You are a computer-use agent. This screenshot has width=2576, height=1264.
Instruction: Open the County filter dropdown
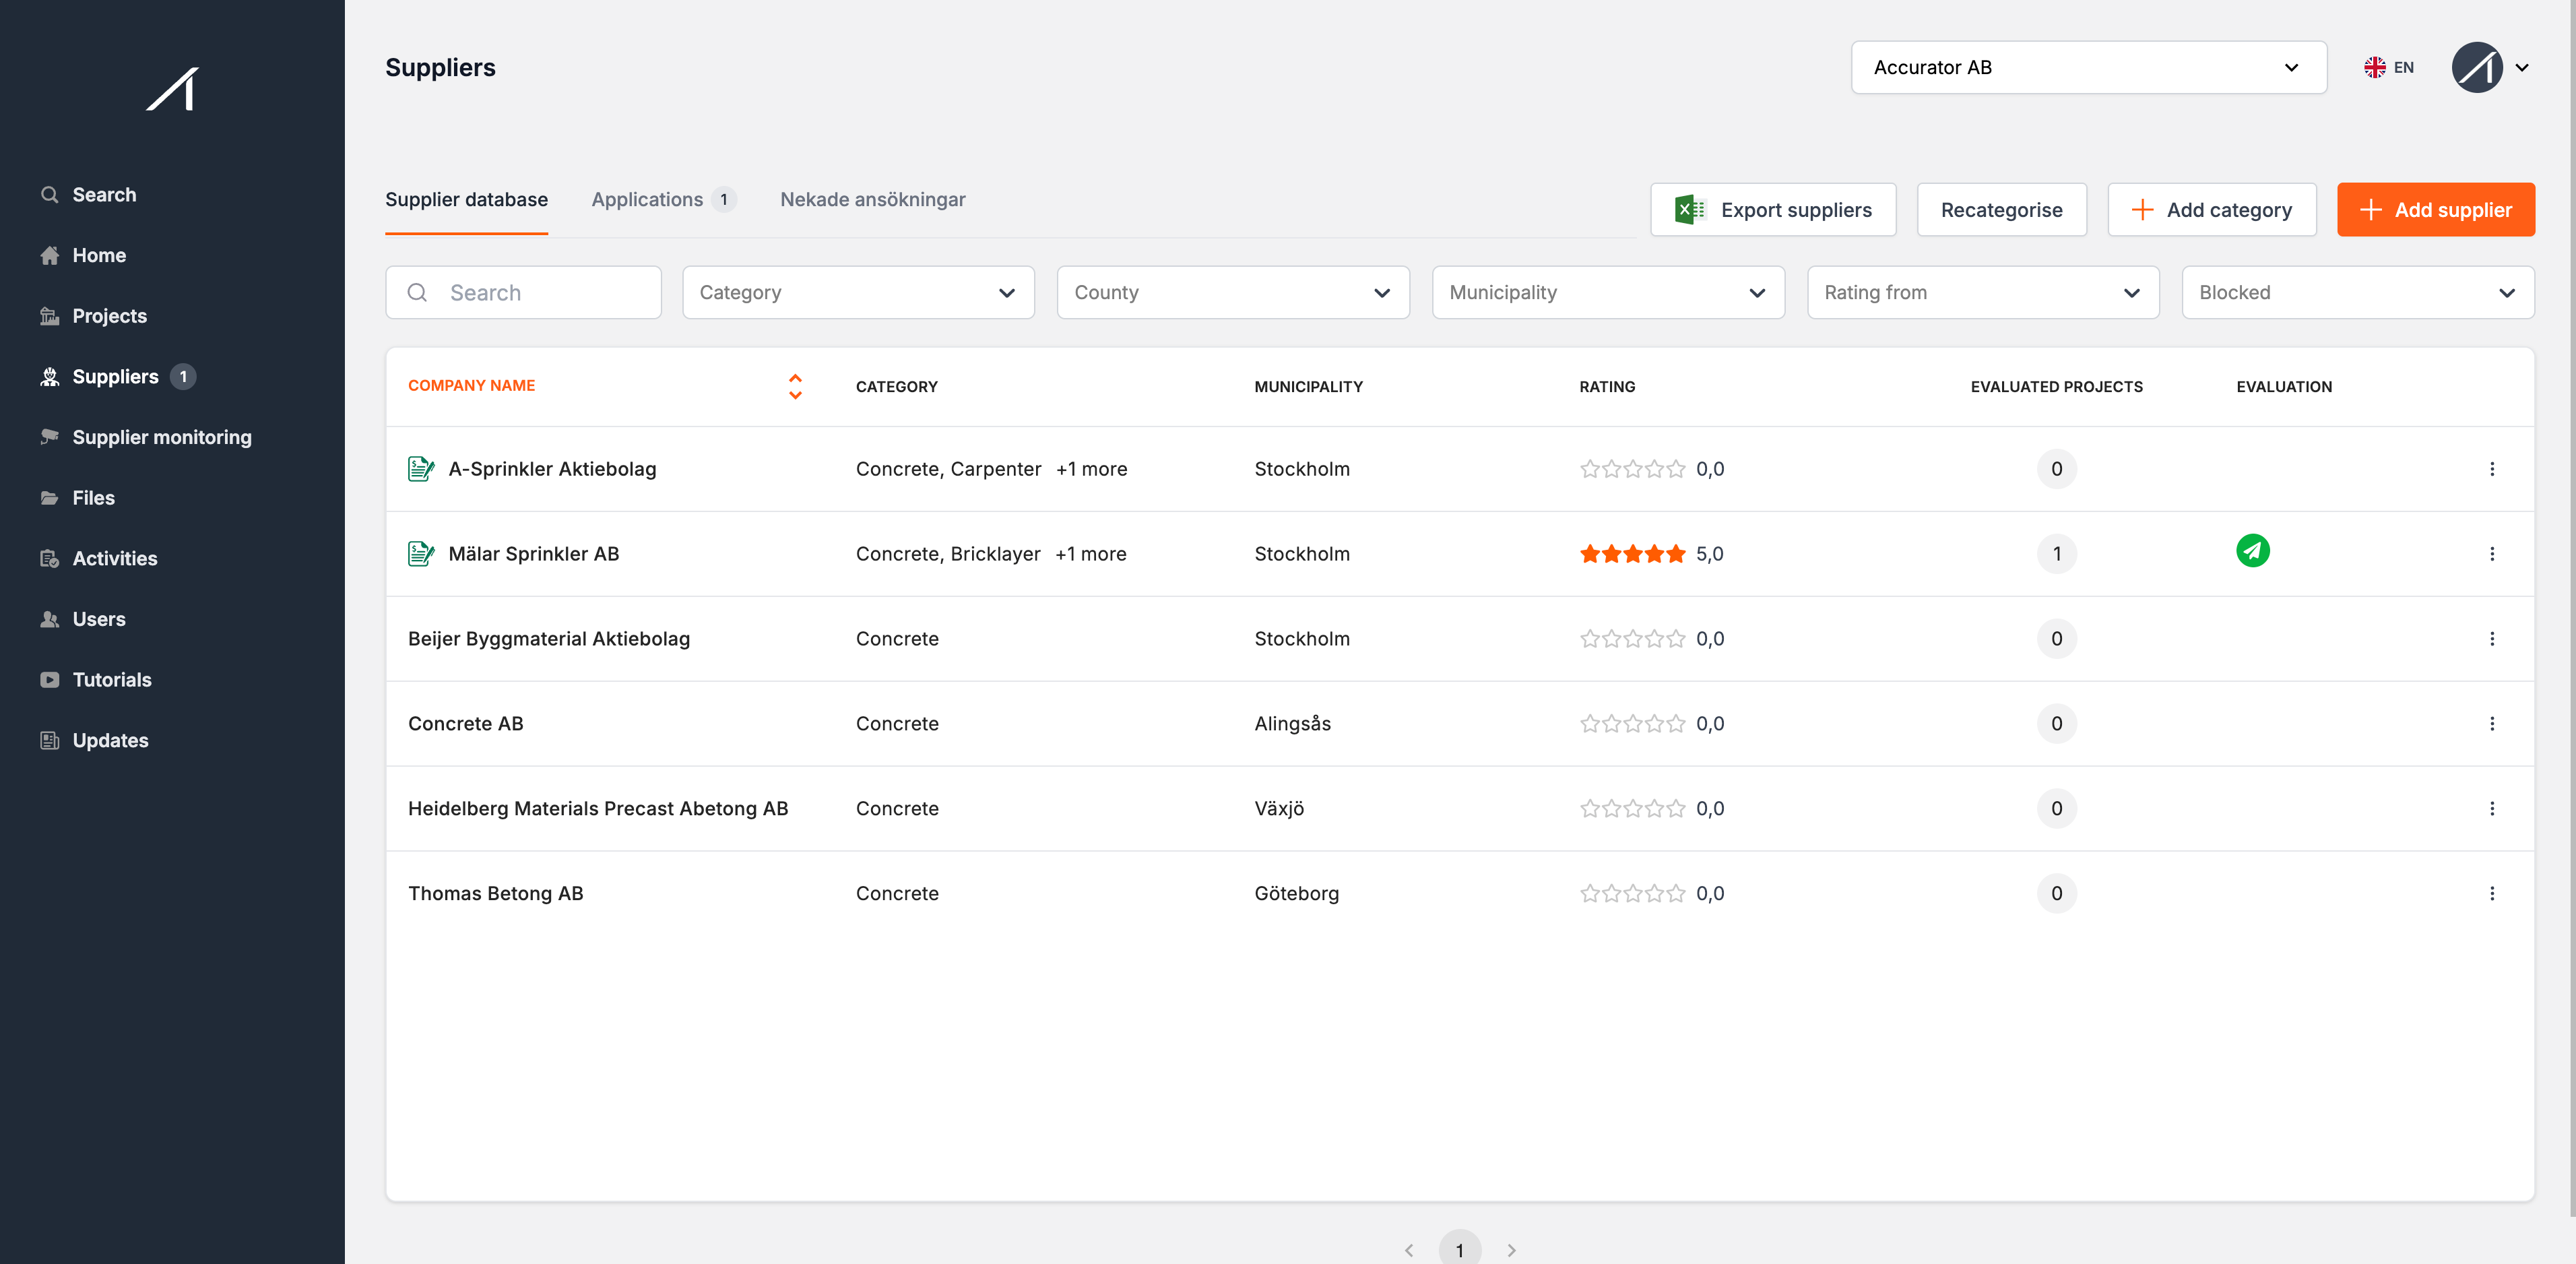click(x=1233, y=292)
